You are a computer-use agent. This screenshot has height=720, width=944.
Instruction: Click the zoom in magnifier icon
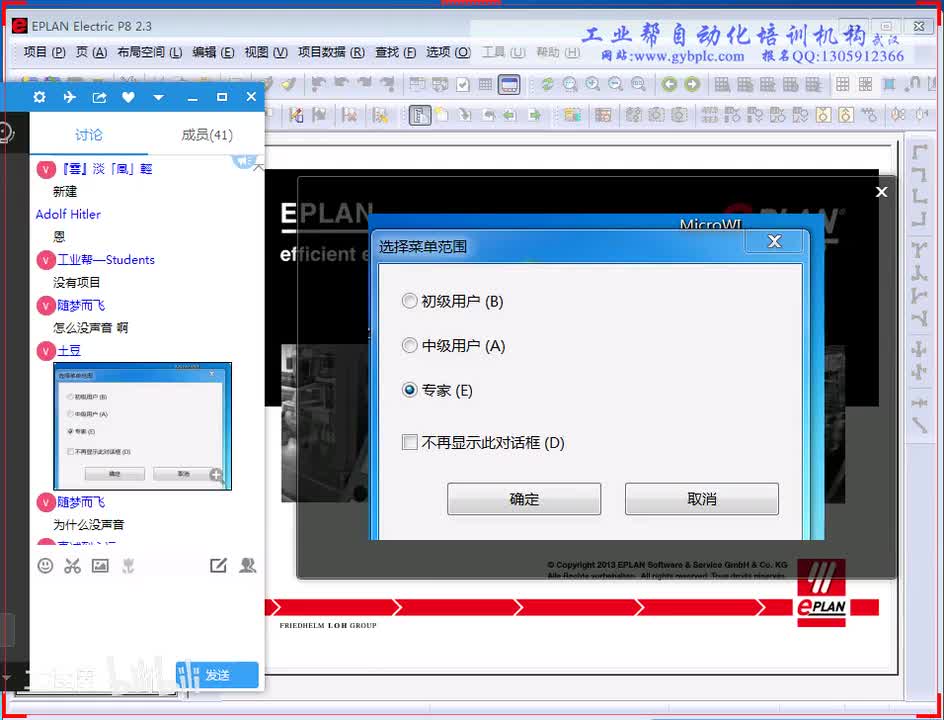[592, 84]
